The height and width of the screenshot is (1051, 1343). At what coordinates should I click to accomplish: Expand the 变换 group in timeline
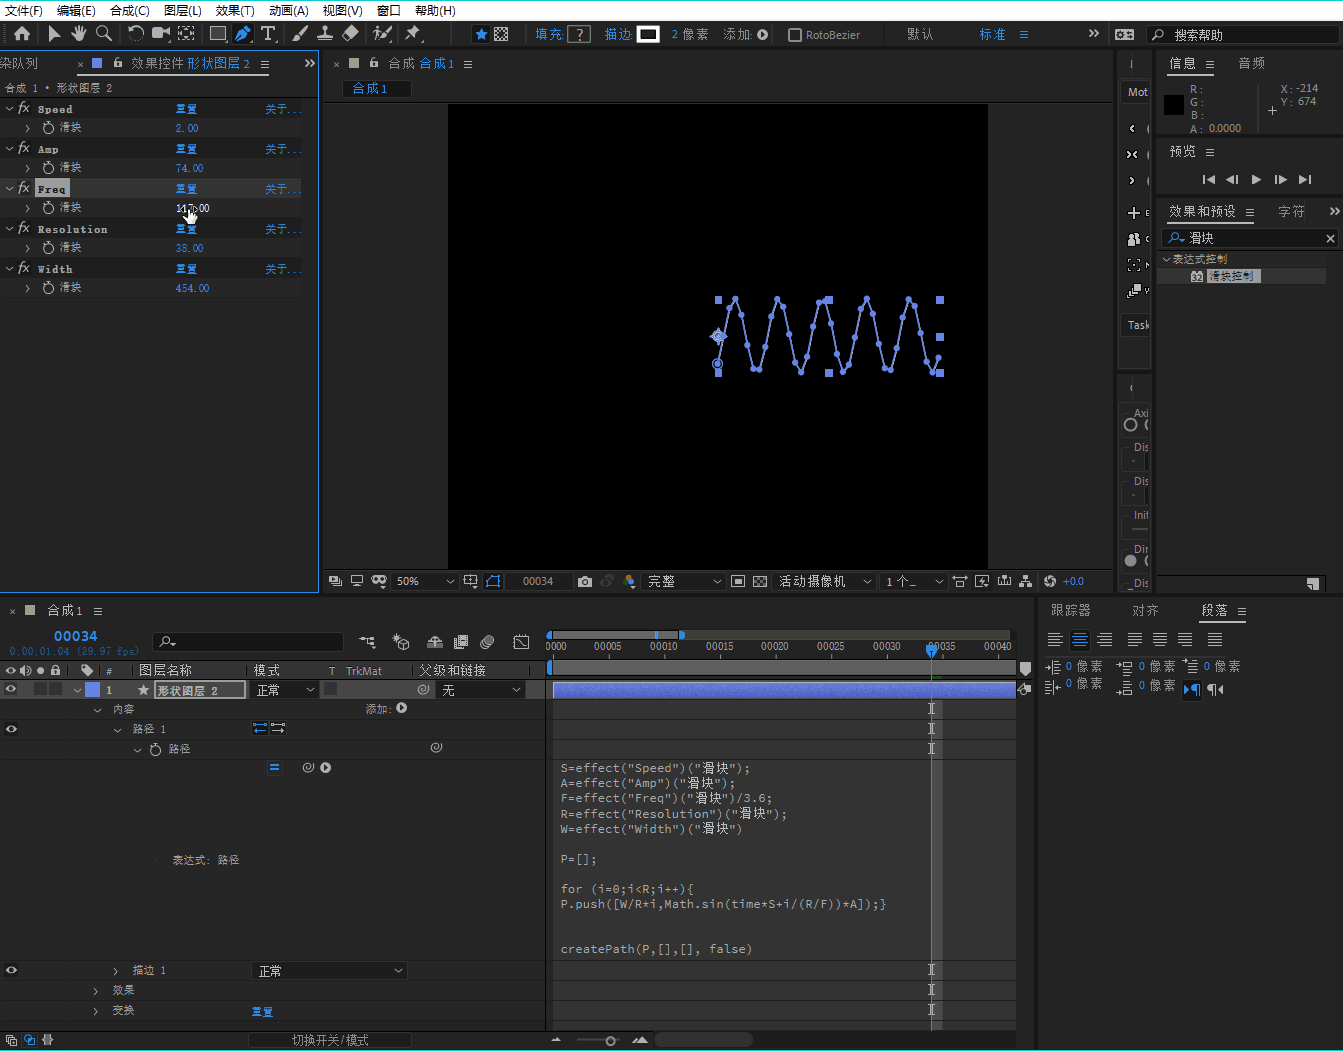[96, 1011]
